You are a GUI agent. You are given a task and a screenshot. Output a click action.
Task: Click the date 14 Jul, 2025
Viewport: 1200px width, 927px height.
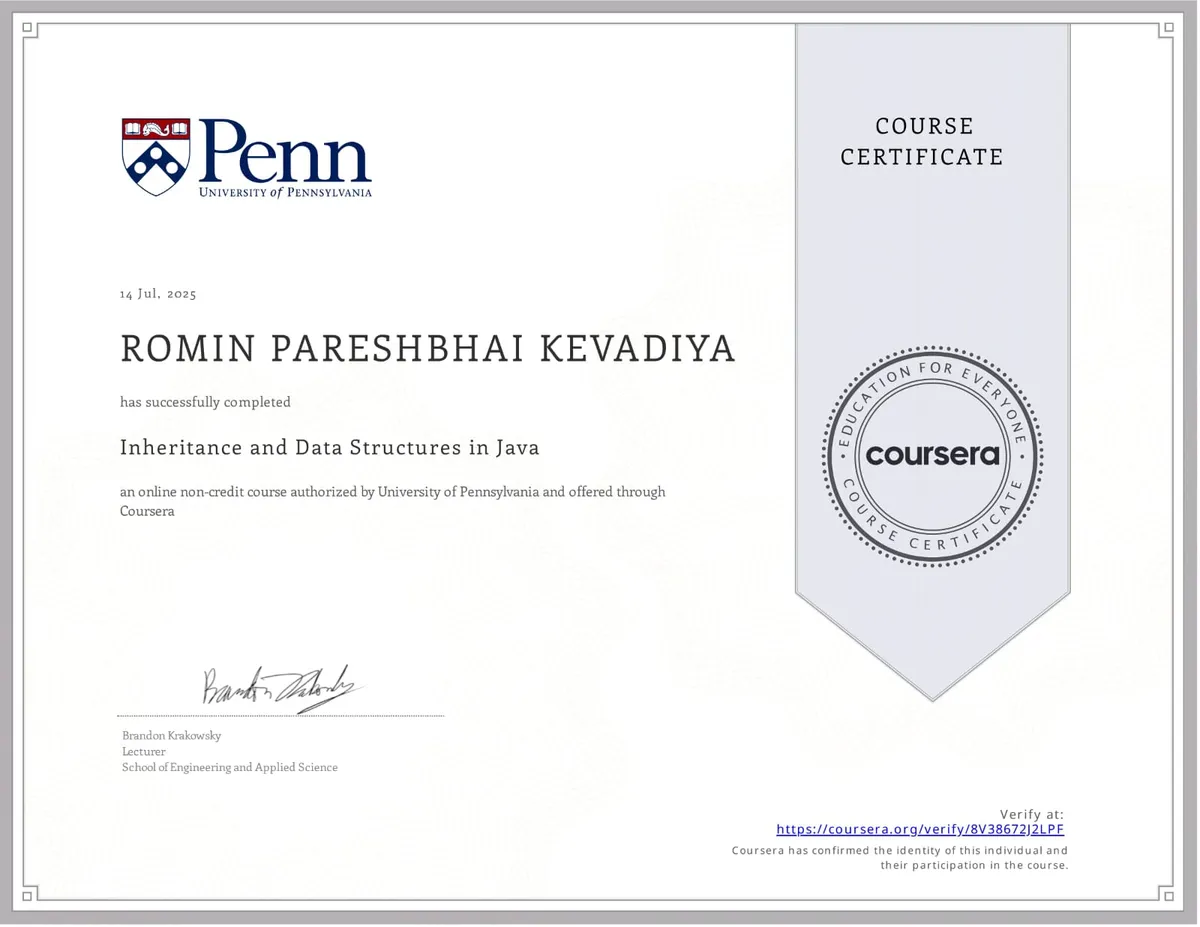pyautogui.click(x=158, y=294)
